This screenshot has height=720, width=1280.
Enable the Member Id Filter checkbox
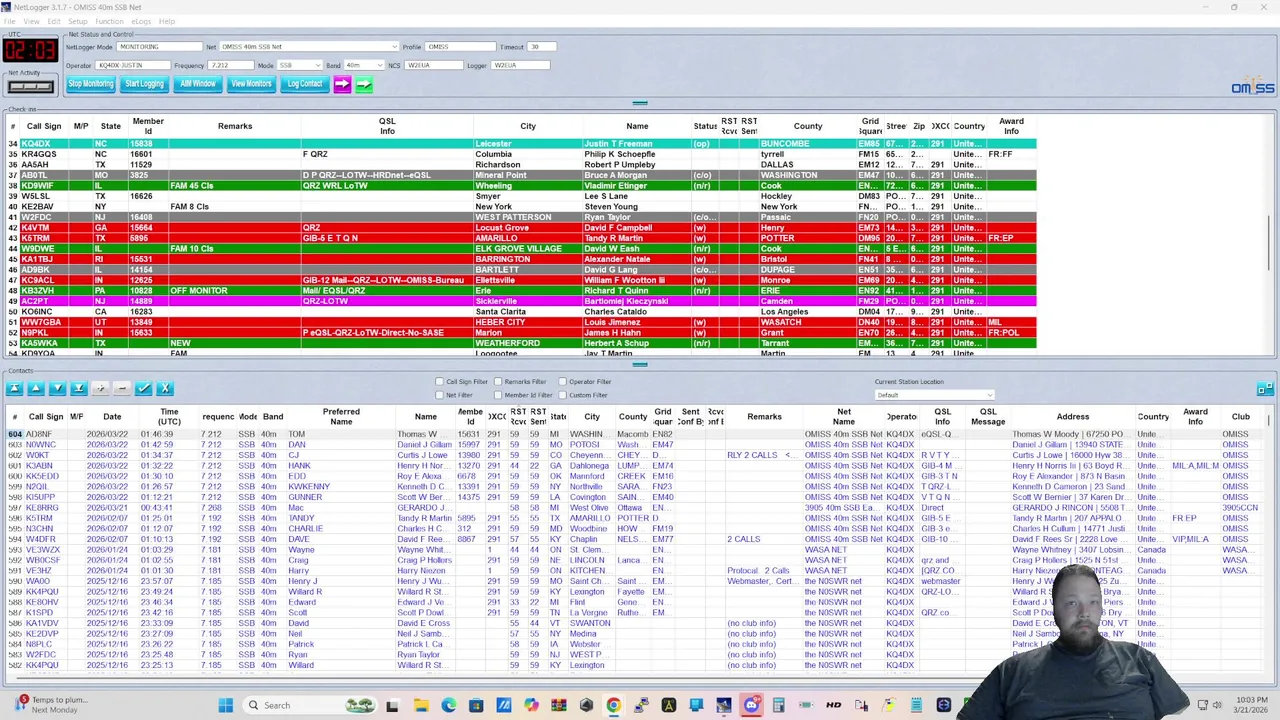coord(497,395)
